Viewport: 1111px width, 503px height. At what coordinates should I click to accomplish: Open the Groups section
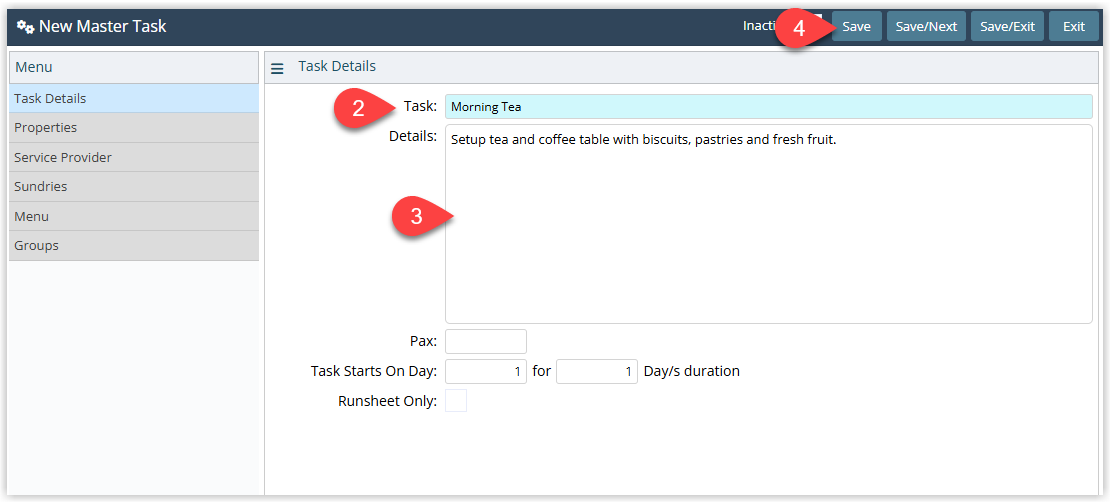[134, 246]
